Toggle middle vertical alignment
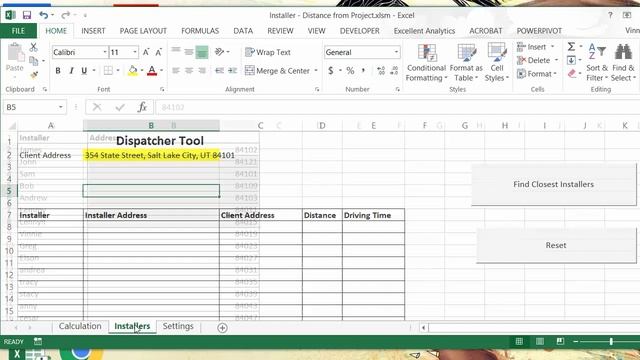Image resolution: width=640 pixels, height=360 pixels. (x=189, y=52)
